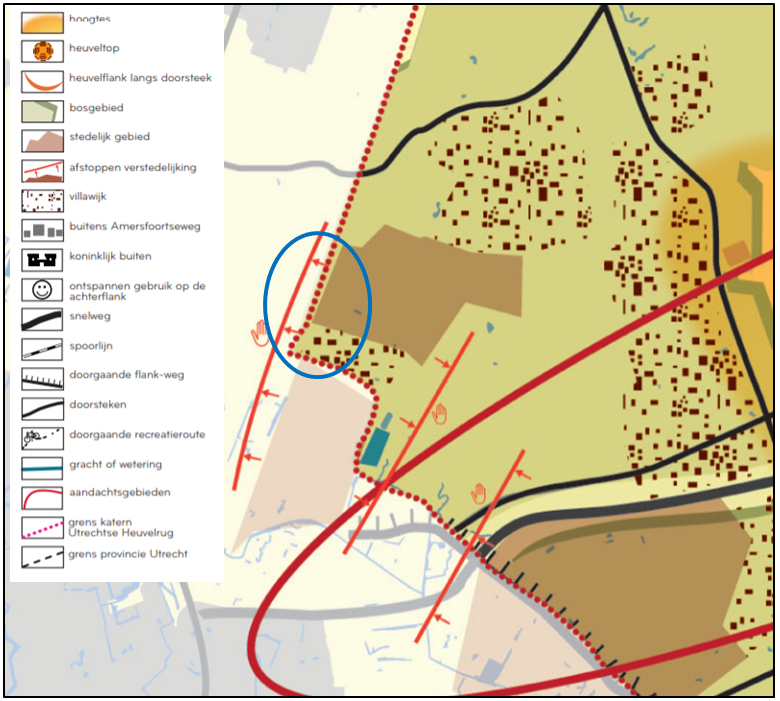Click the 'buitens Amersfoortseweg' legend label

click(135, 226)
